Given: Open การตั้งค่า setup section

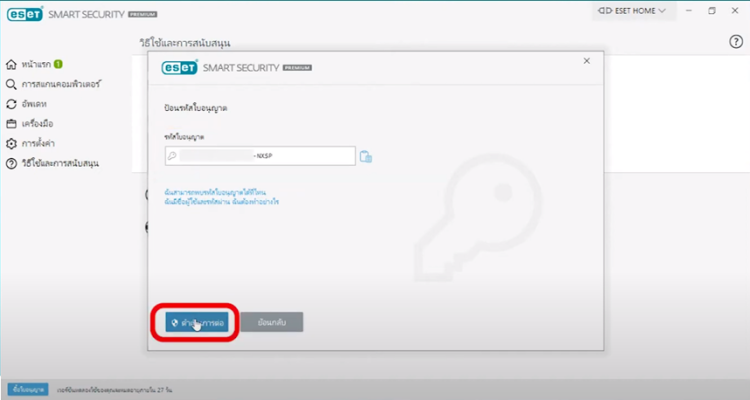Looking at the screenshot, I should (38, 144).
